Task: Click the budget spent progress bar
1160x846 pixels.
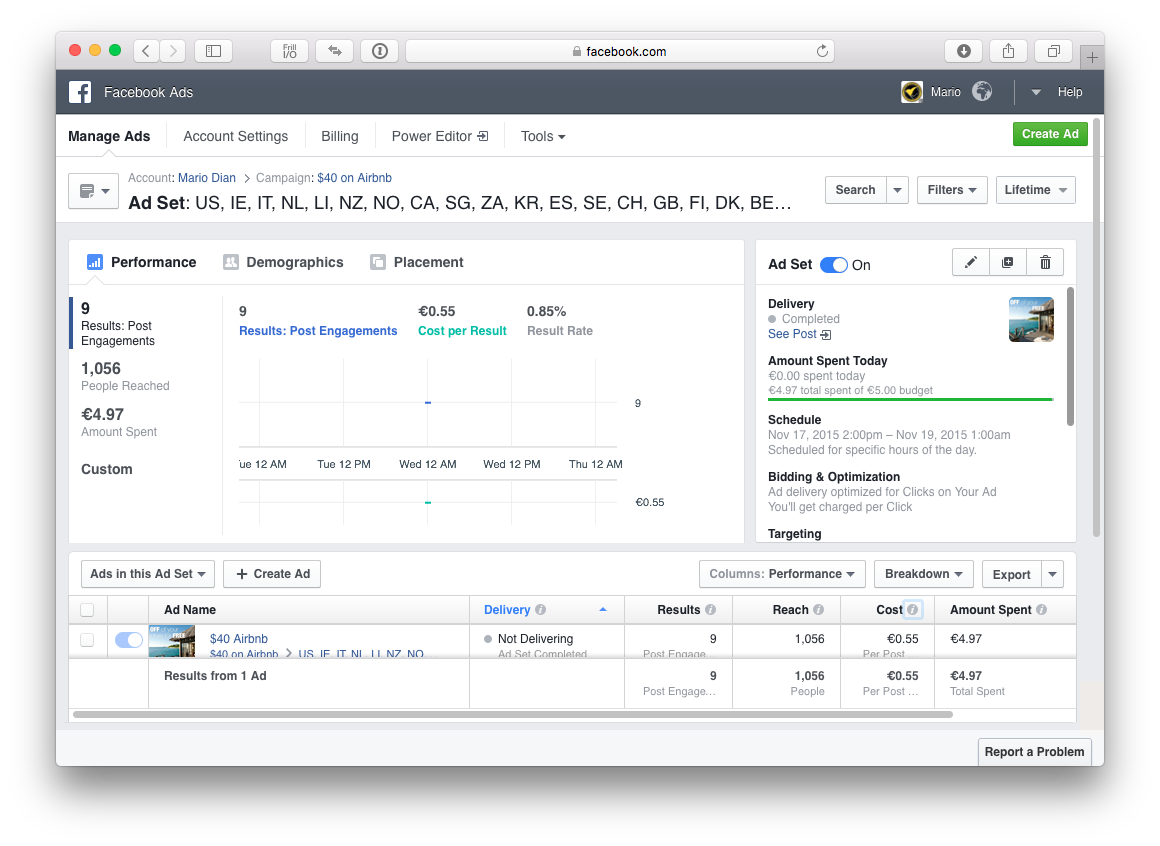Action: click(x=911, y=399)
